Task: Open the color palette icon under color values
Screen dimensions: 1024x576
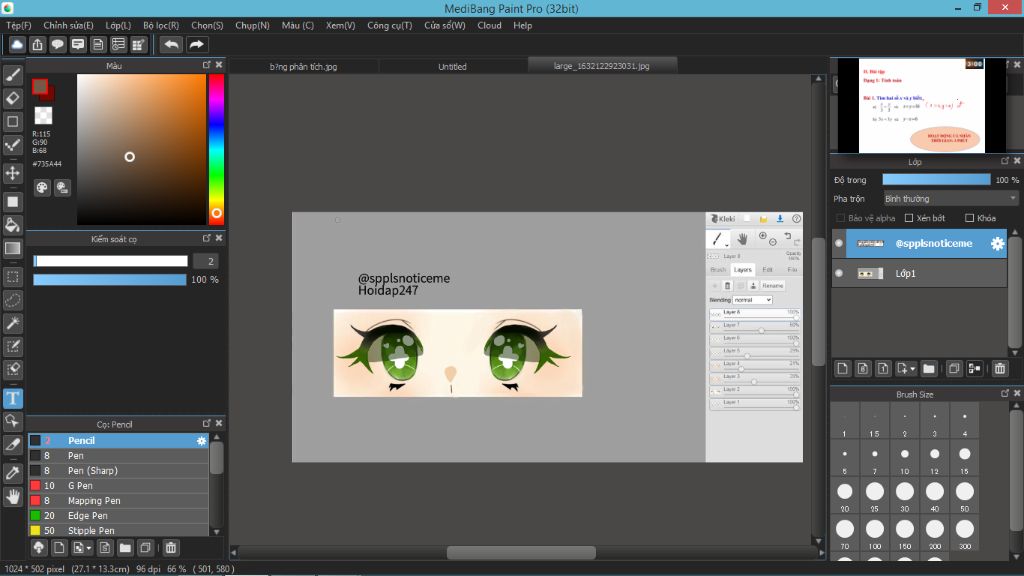Action: 42,188
